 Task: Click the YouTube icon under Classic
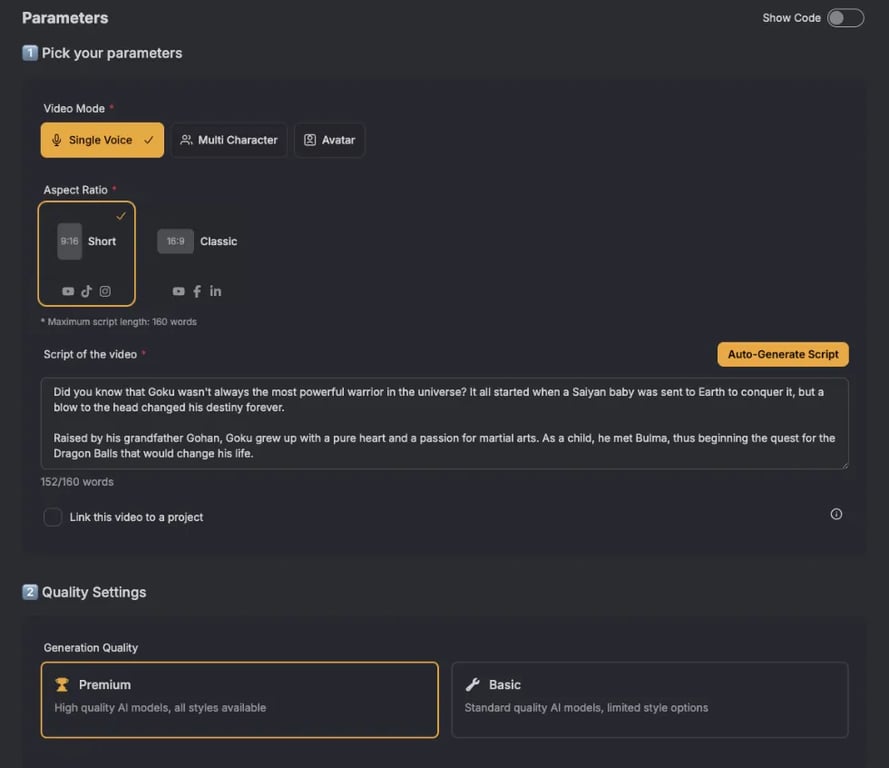(178, 291)
